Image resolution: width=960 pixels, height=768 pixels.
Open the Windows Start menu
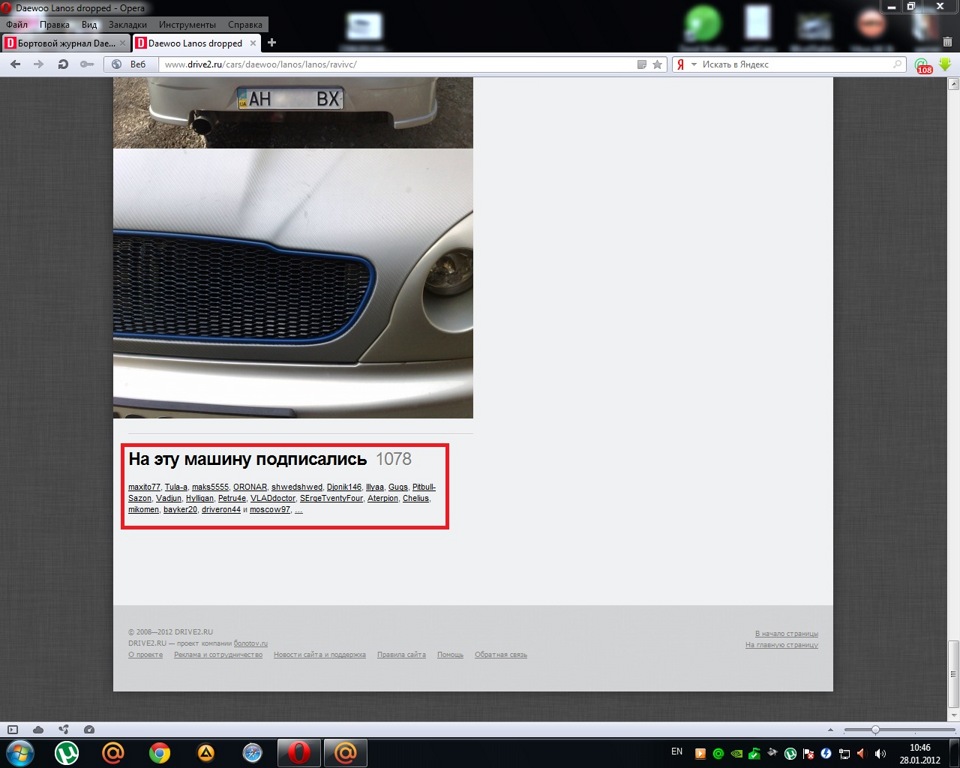(20, 753)
